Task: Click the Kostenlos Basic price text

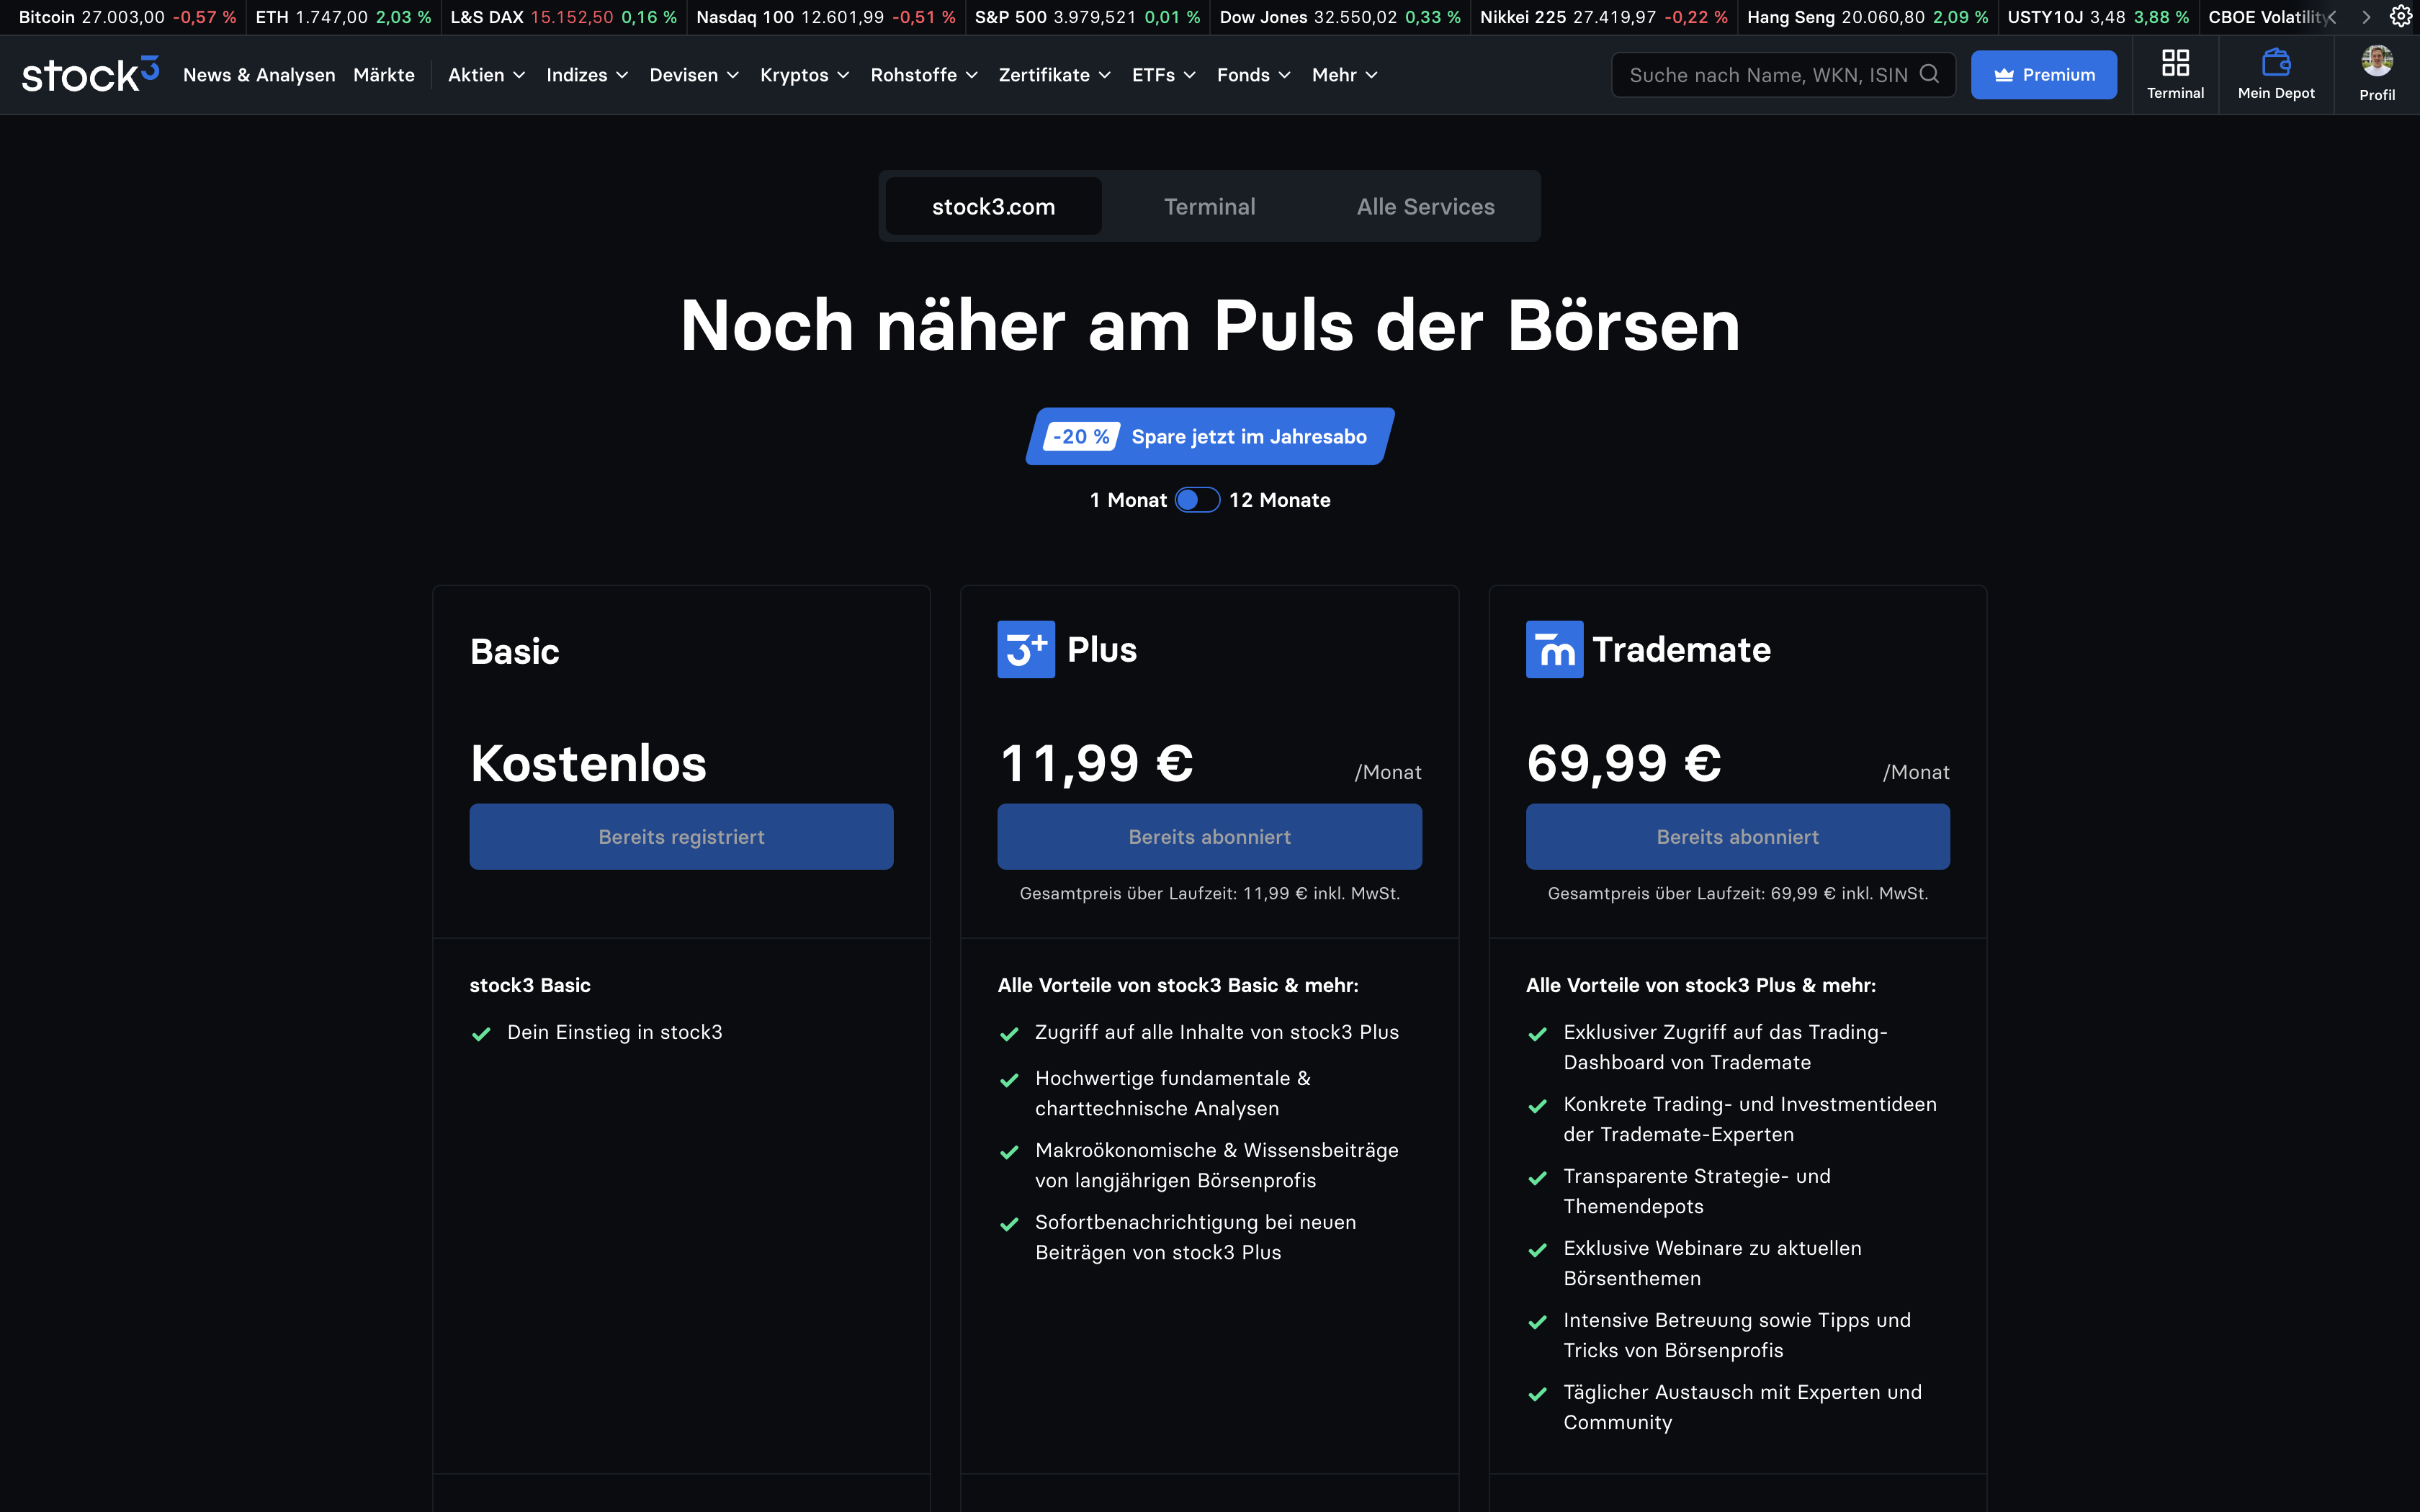Action: click(588, 763)
